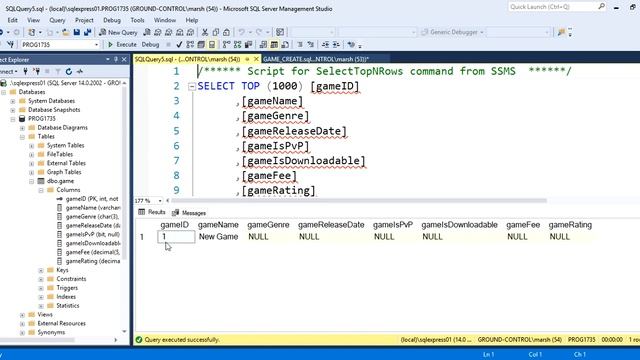The height and width of the screenshot is (360, 640).
Task: Click the Cut scissors icon
Action: [205, 32]
